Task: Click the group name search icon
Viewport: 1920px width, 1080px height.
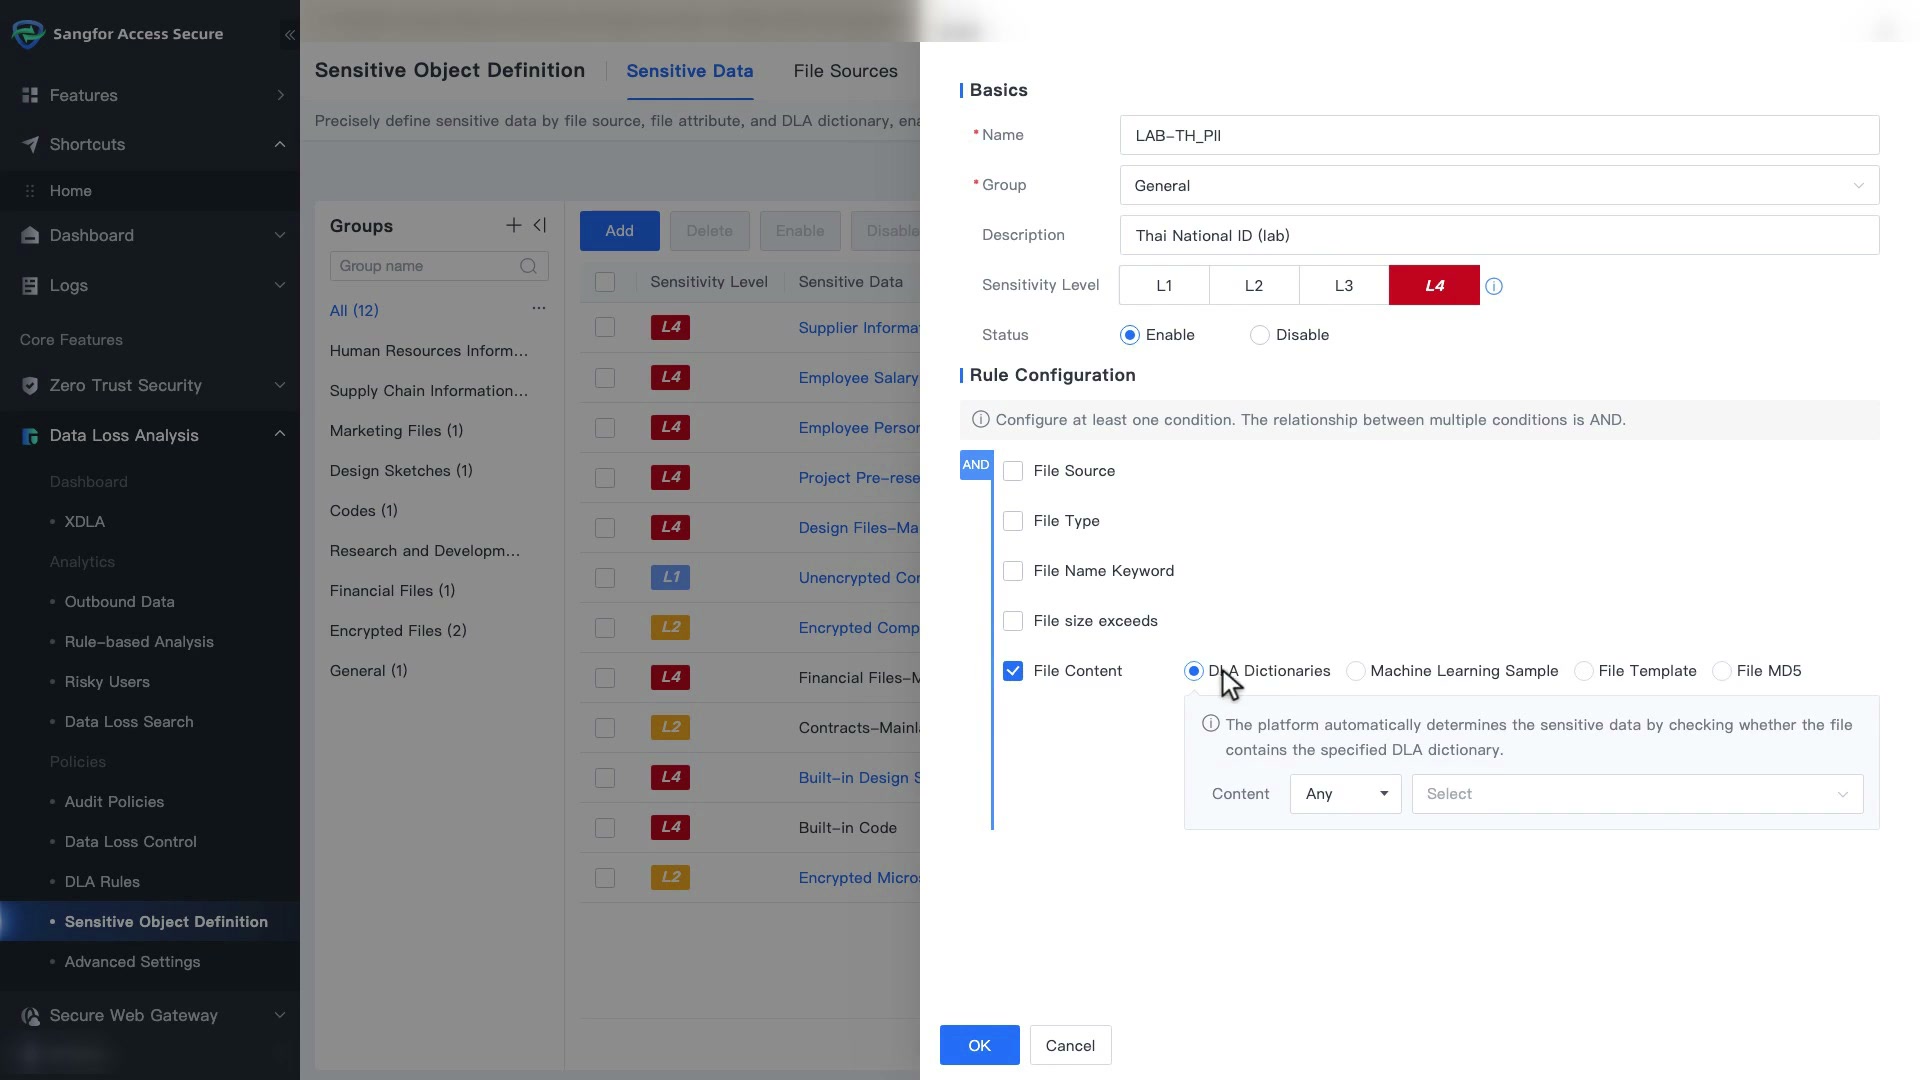Action: [528, 266]
